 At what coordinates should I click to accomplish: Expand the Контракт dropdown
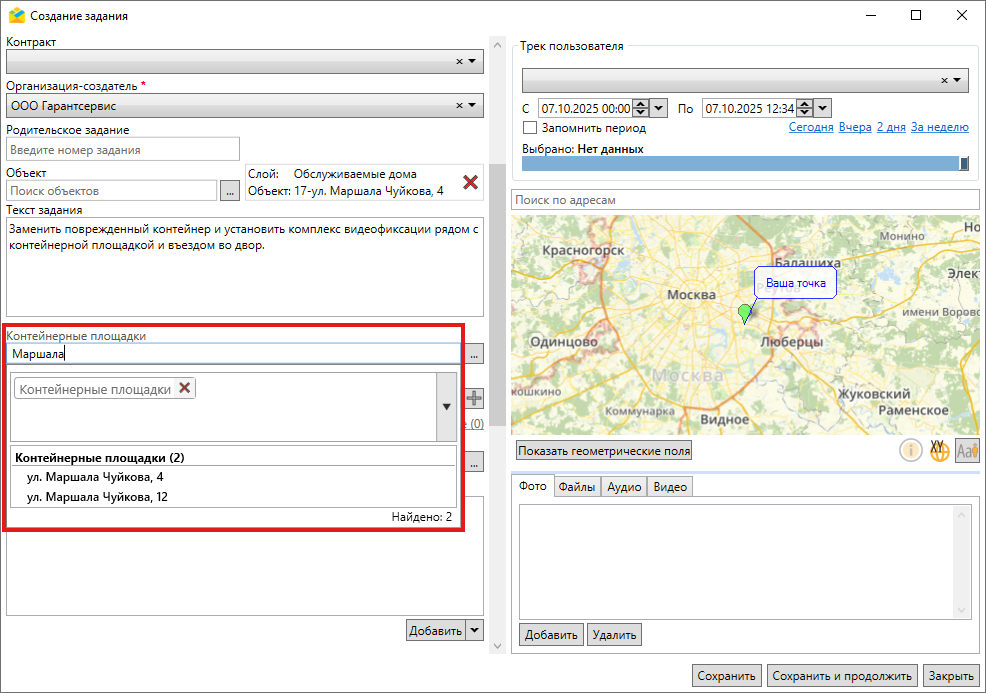472,61
